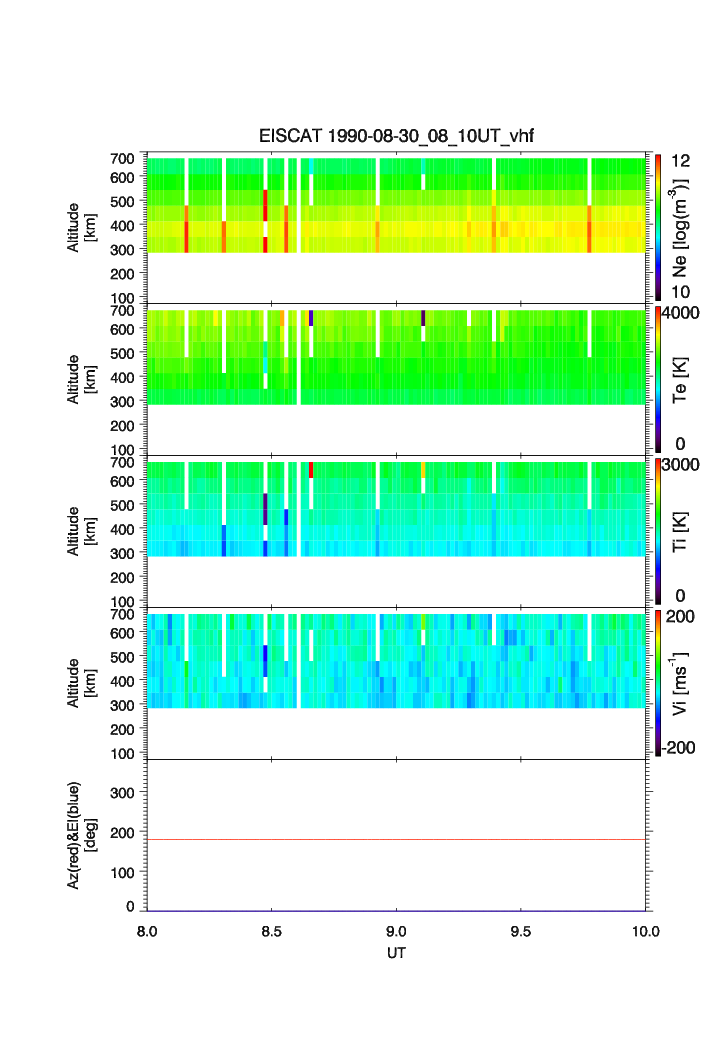
Task: Click the 0 label on Ti colorbar
Action: (680, 596)
